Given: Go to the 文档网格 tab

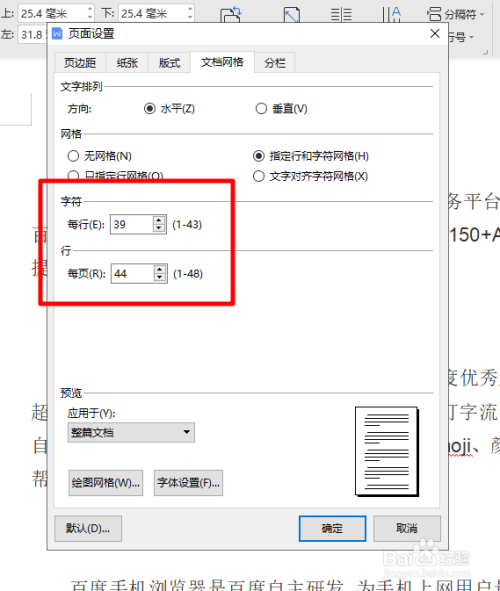Looking at the screenshot, I should pos(222,62).
